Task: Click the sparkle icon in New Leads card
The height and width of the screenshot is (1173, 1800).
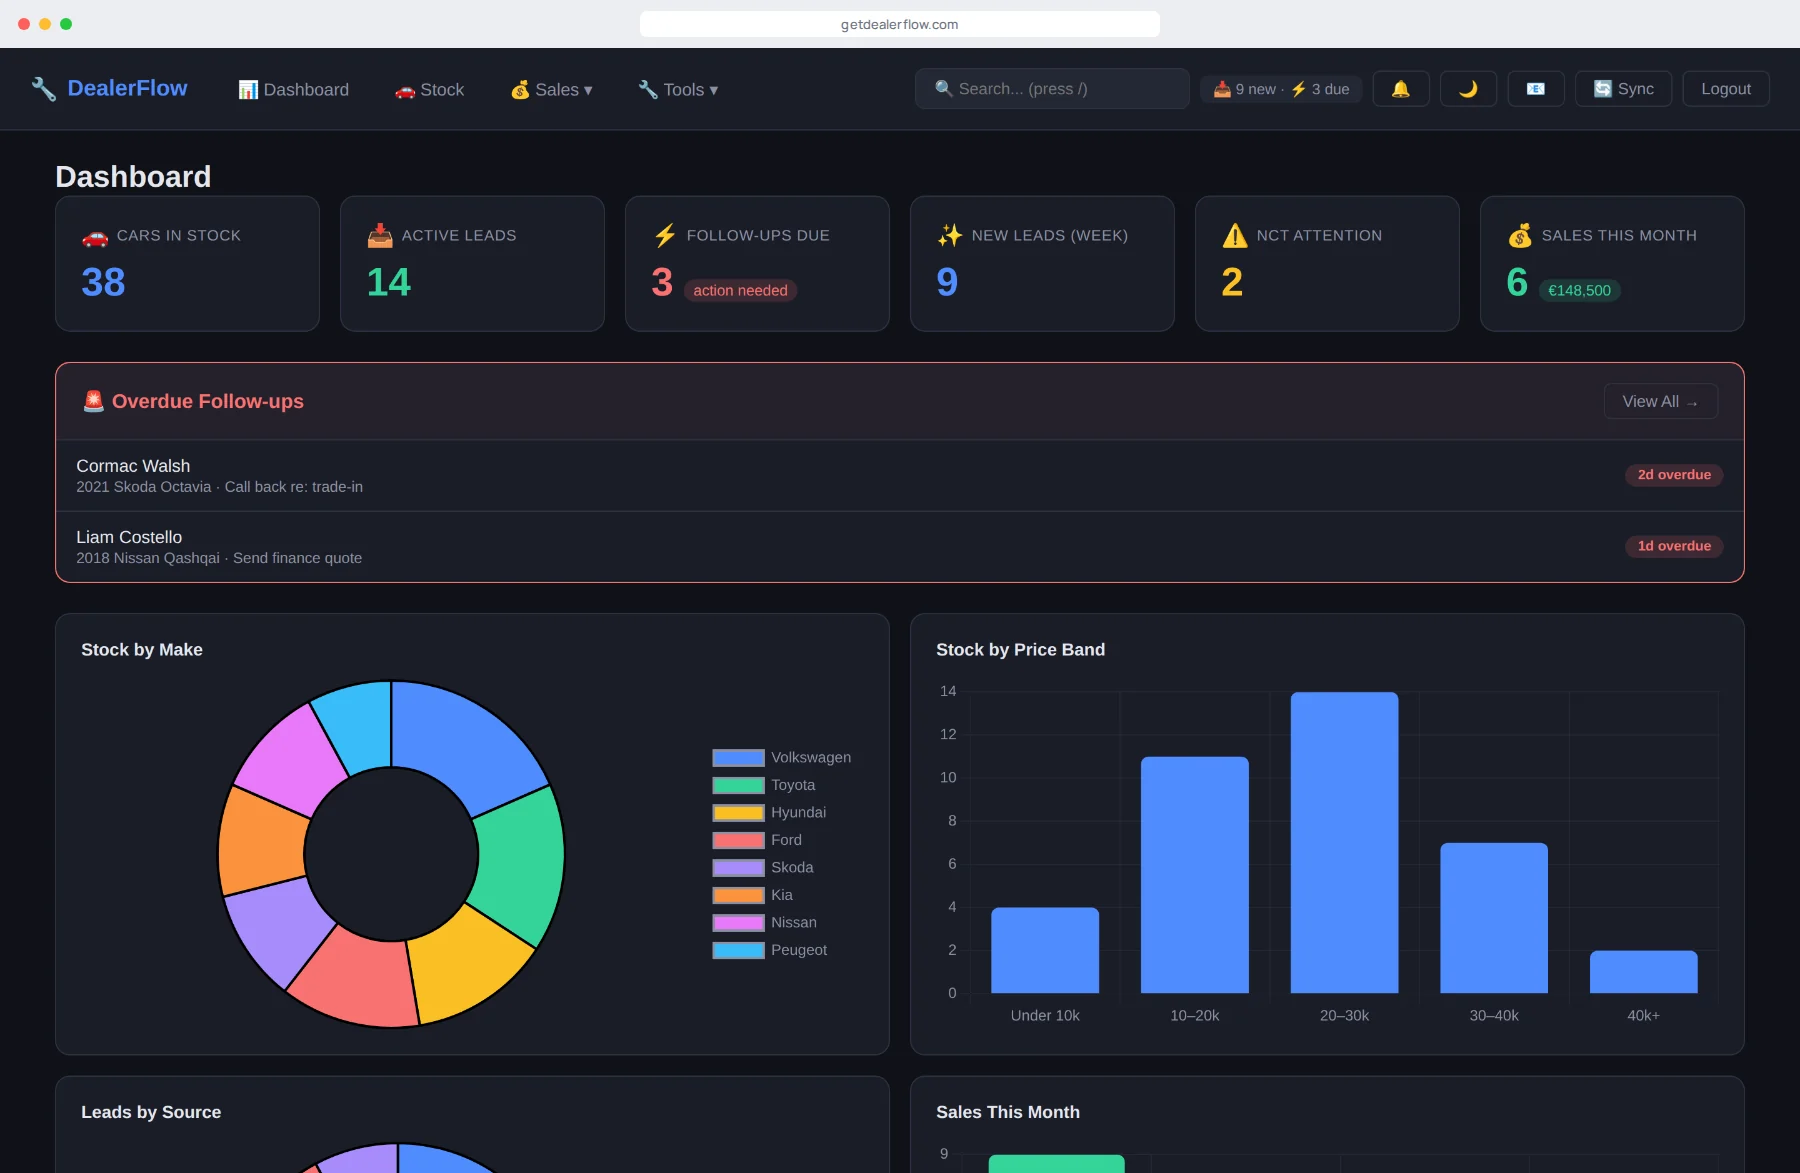Action: [950, 236]
